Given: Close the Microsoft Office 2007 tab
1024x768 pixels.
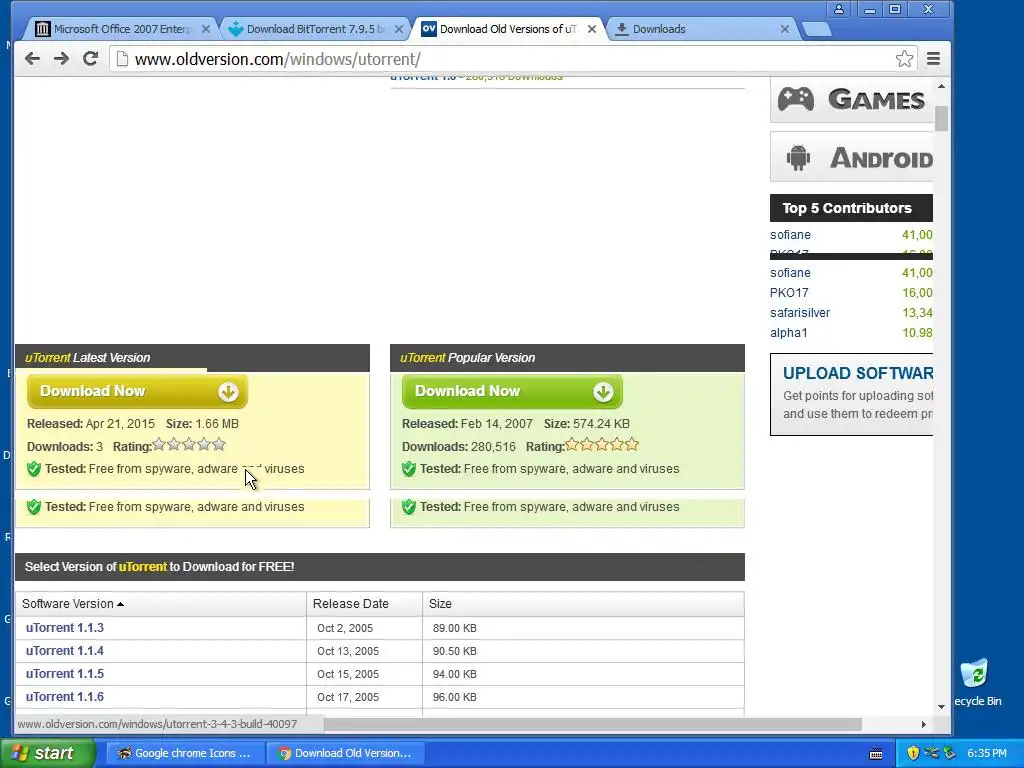Looking at the screenshot, I should [206, 29].
